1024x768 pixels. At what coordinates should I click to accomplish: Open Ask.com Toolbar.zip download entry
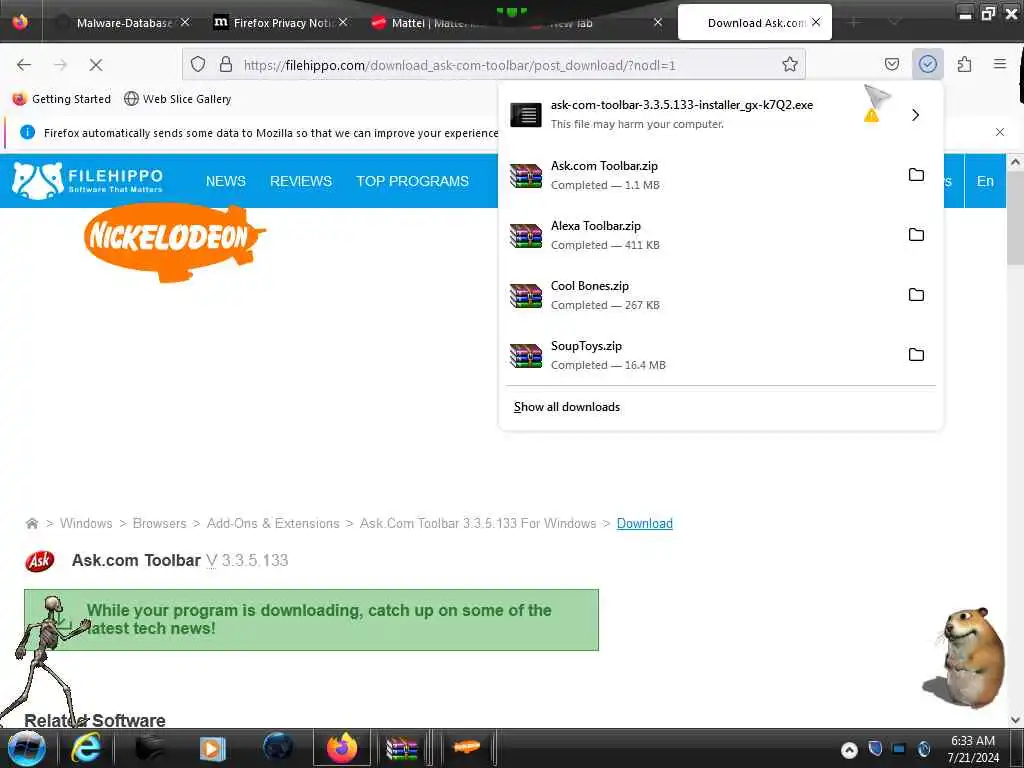pos(699,175)
